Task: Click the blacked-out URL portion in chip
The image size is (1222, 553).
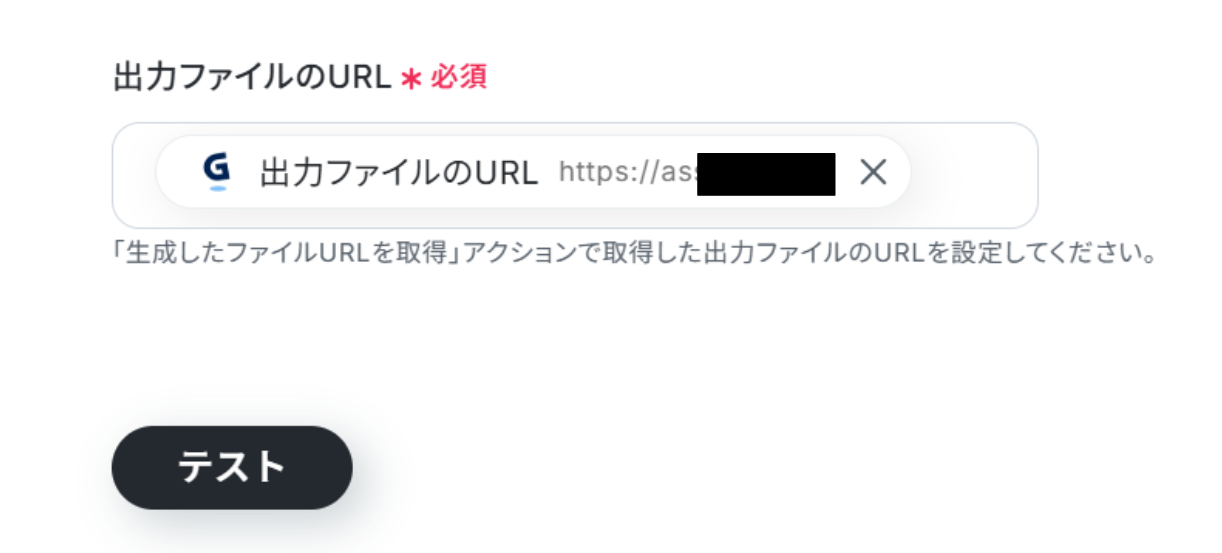Action: (766, 174)
